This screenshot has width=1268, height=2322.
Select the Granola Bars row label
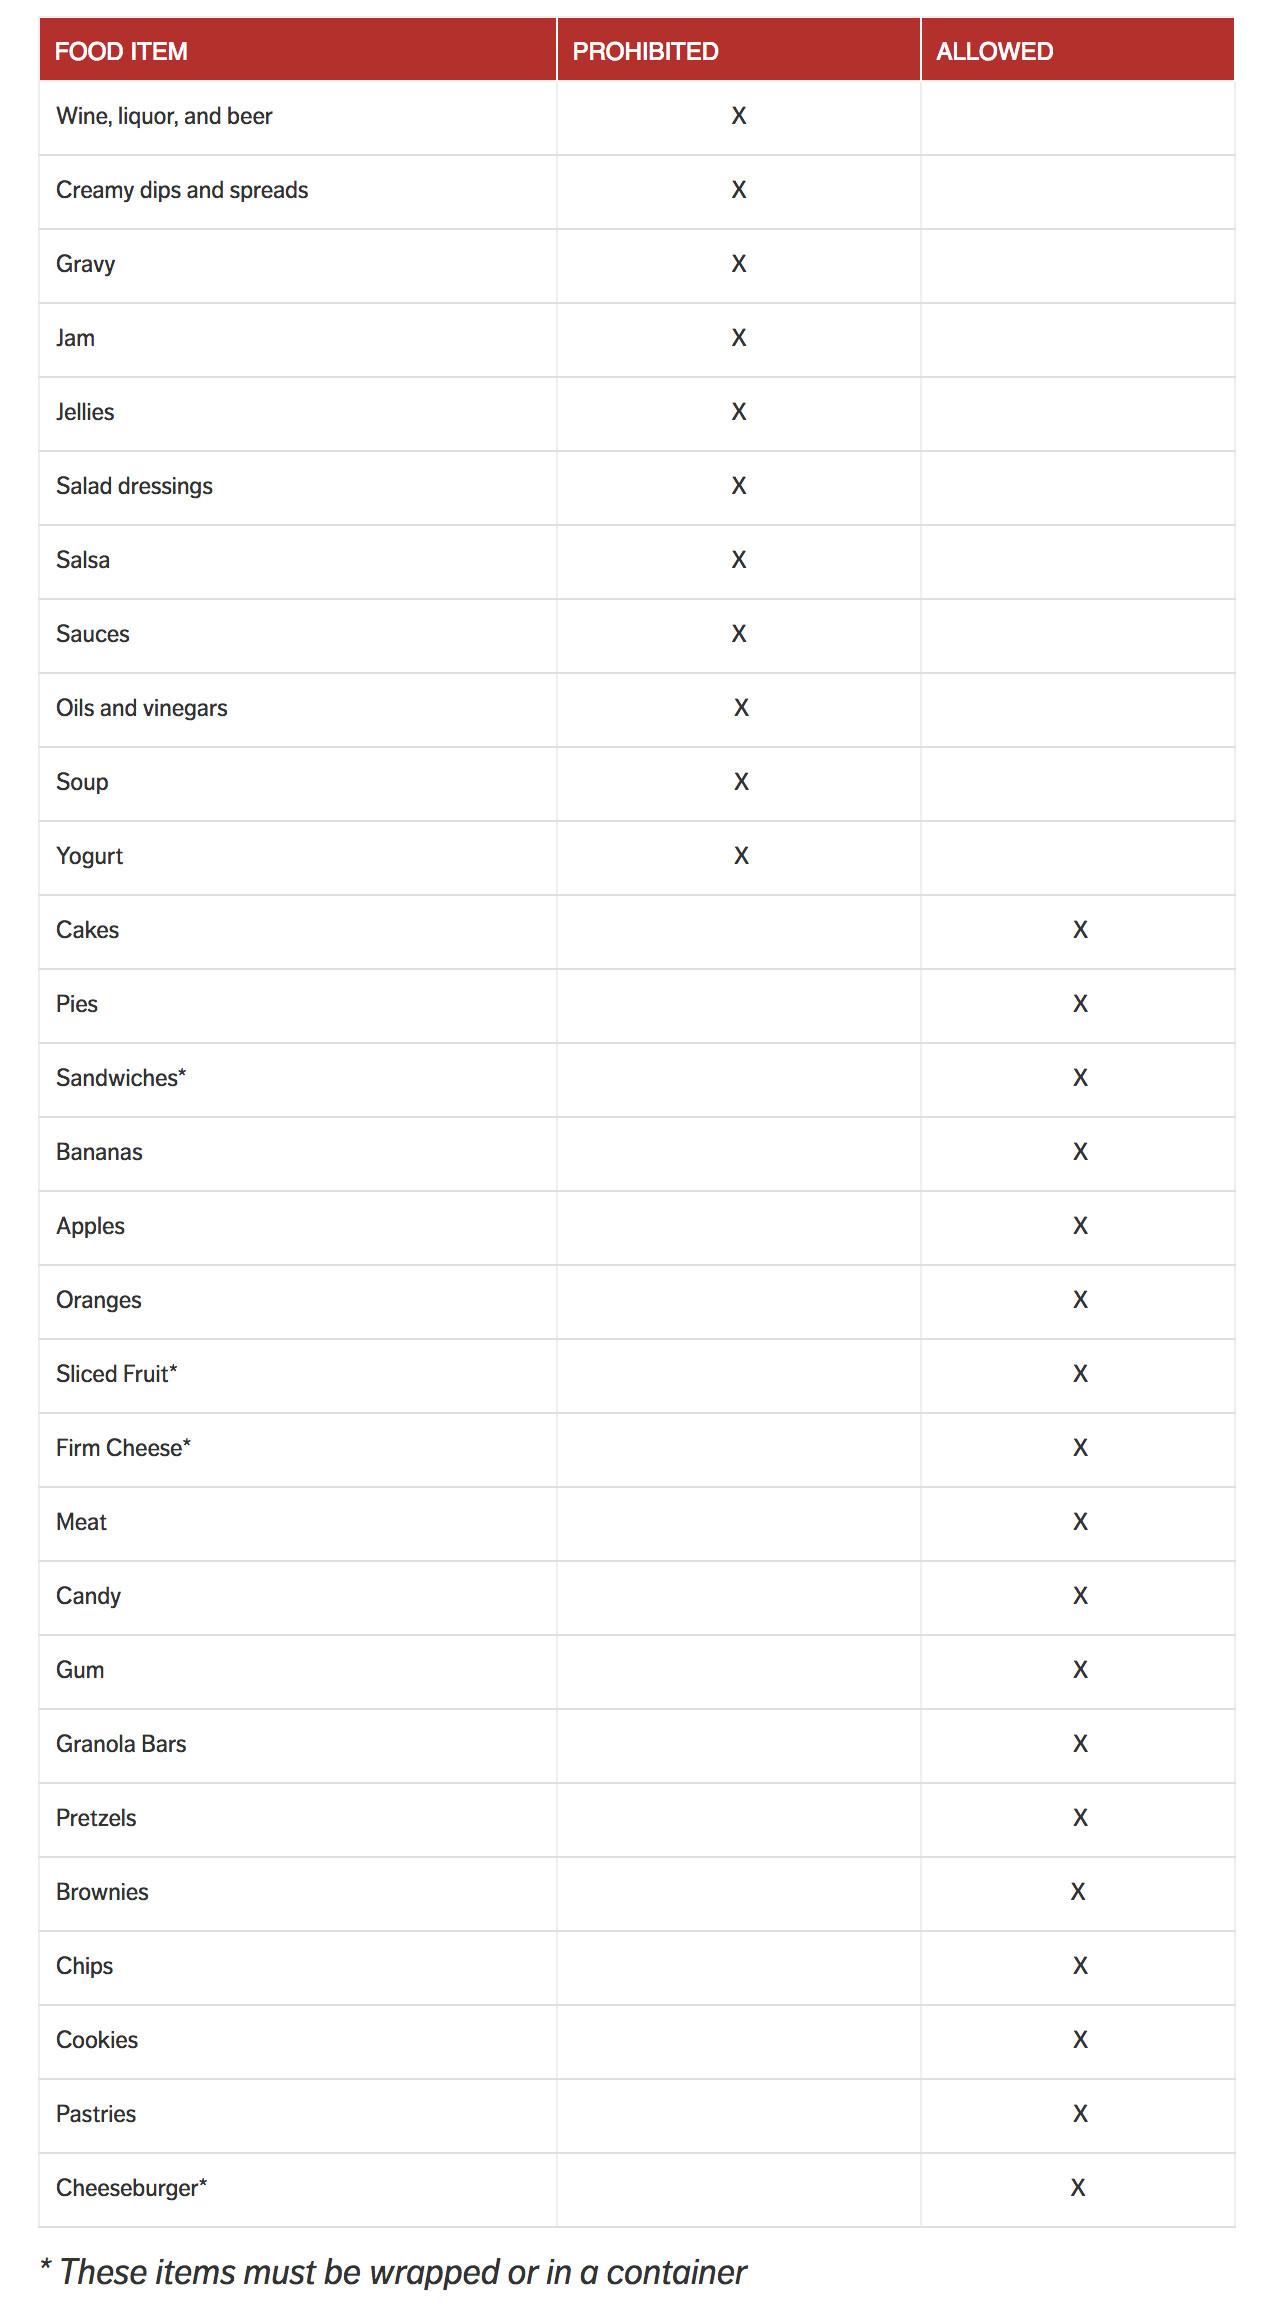[x=121, y=1744]
